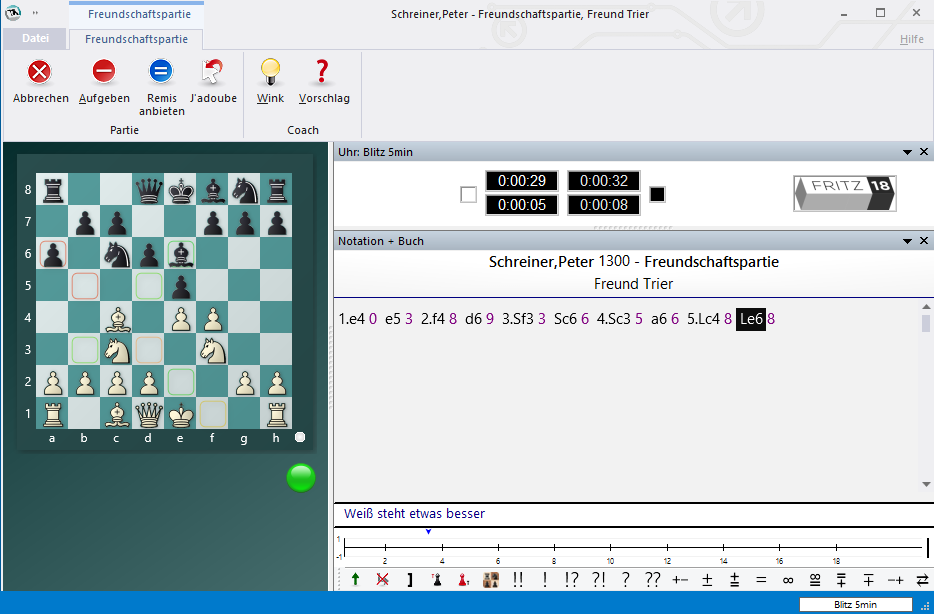This screenshot has width=934, height=614.
Task: Request a Vorschlag move suggestion
Action: point(323,72)
